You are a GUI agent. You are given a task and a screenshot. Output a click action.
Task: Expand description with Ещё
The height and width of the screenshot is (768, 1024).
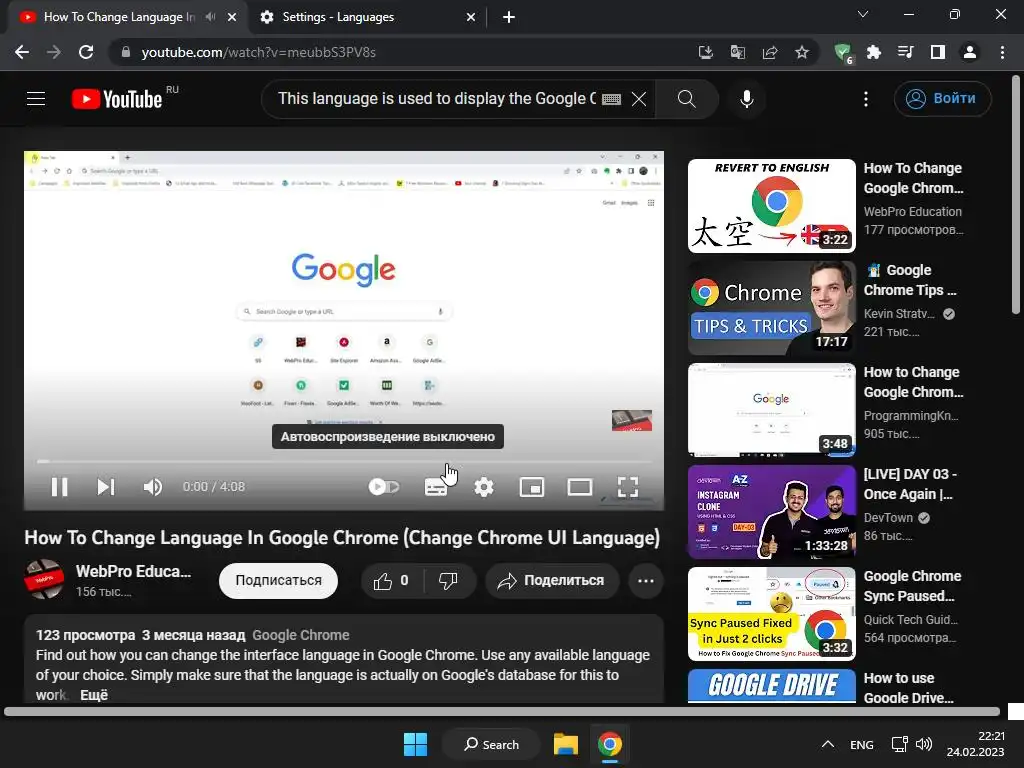94,695
